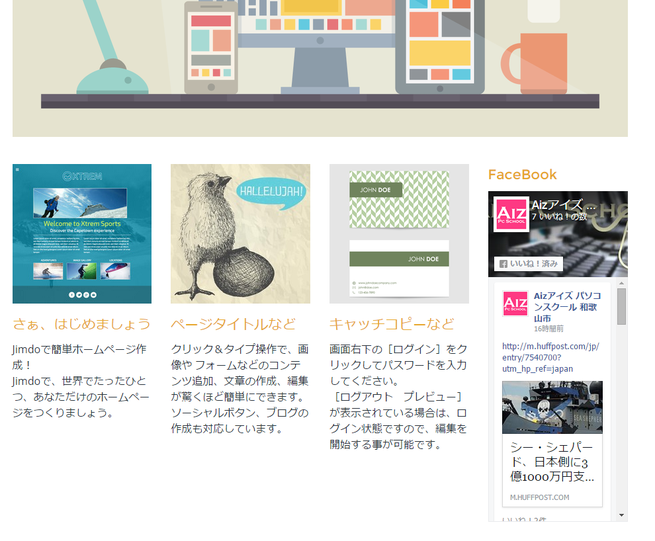Click the Xtrem Sports website template thumbnail
Screen dimensions: 655x541
point(82,234)
